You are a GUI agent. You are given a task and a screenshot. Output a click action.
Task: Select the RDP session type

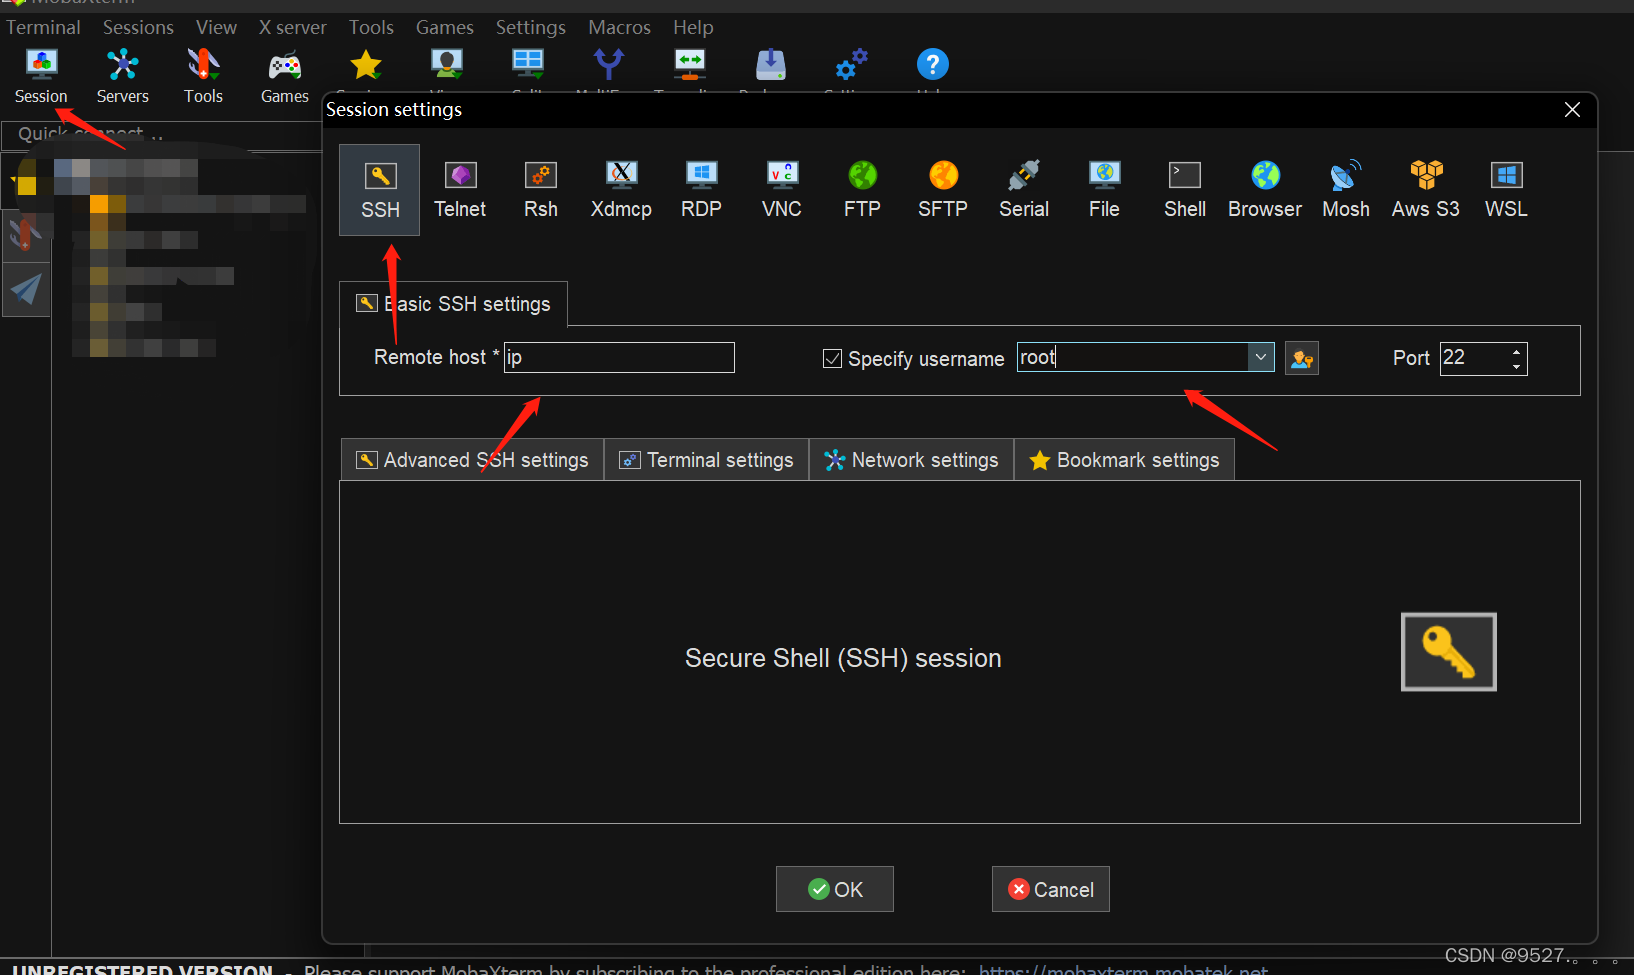point(701,190)
